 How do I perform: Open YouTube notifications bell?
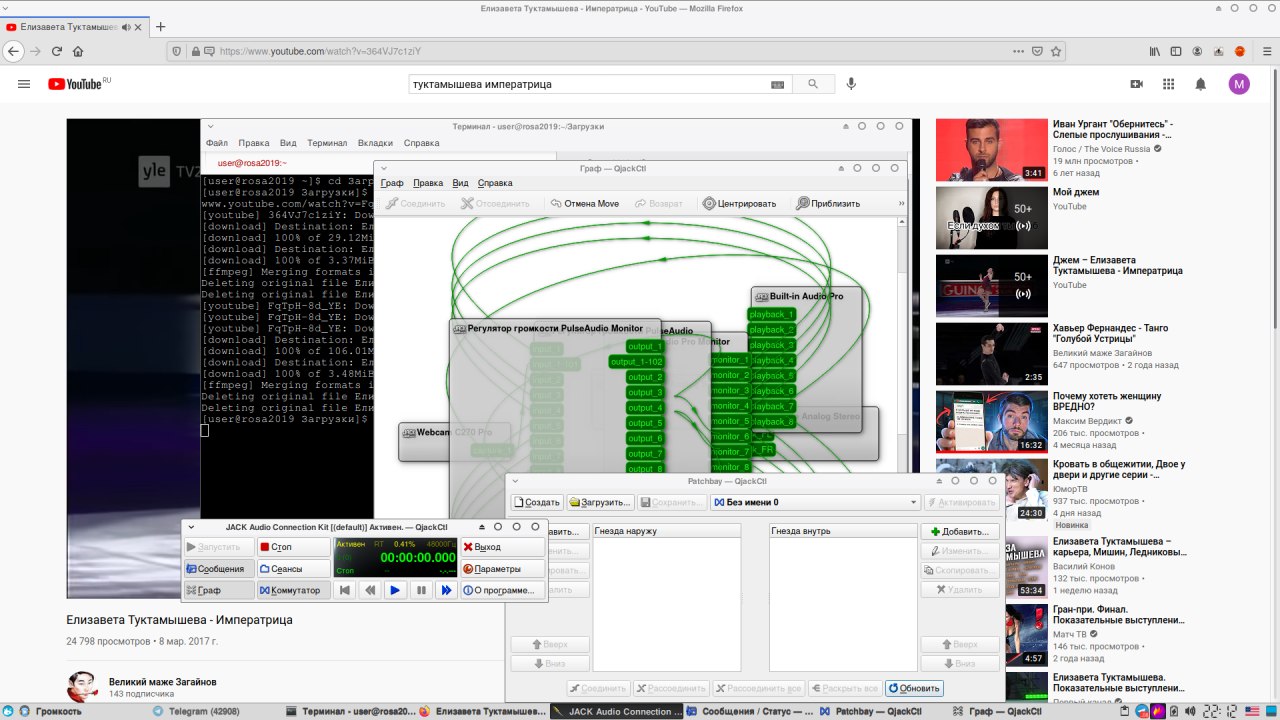1201,84
